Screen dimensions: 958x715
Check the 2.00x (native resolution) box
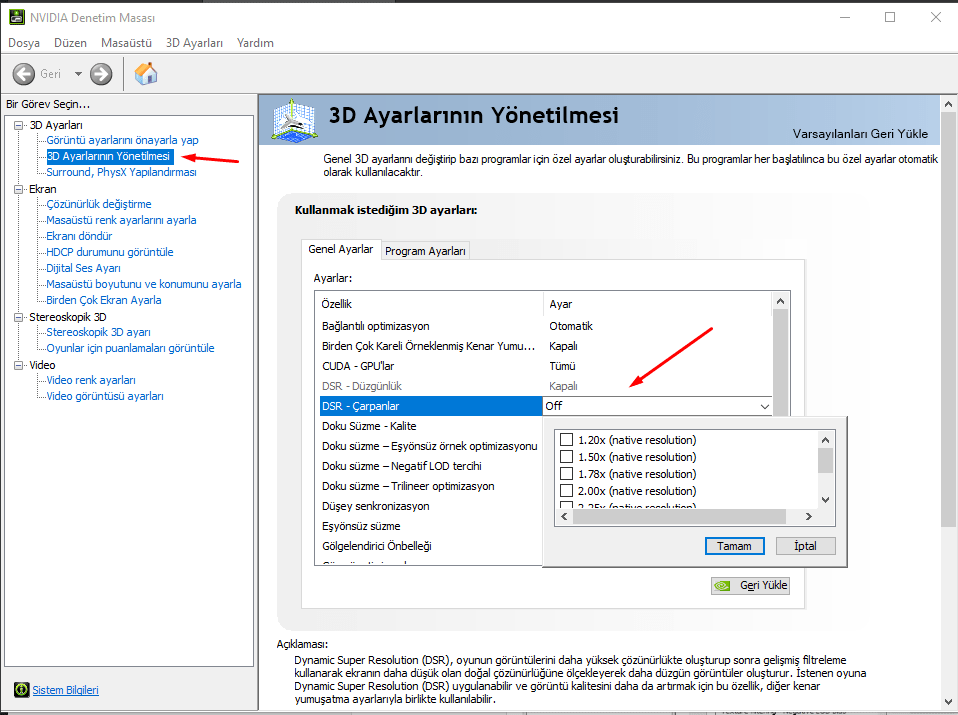566,490
